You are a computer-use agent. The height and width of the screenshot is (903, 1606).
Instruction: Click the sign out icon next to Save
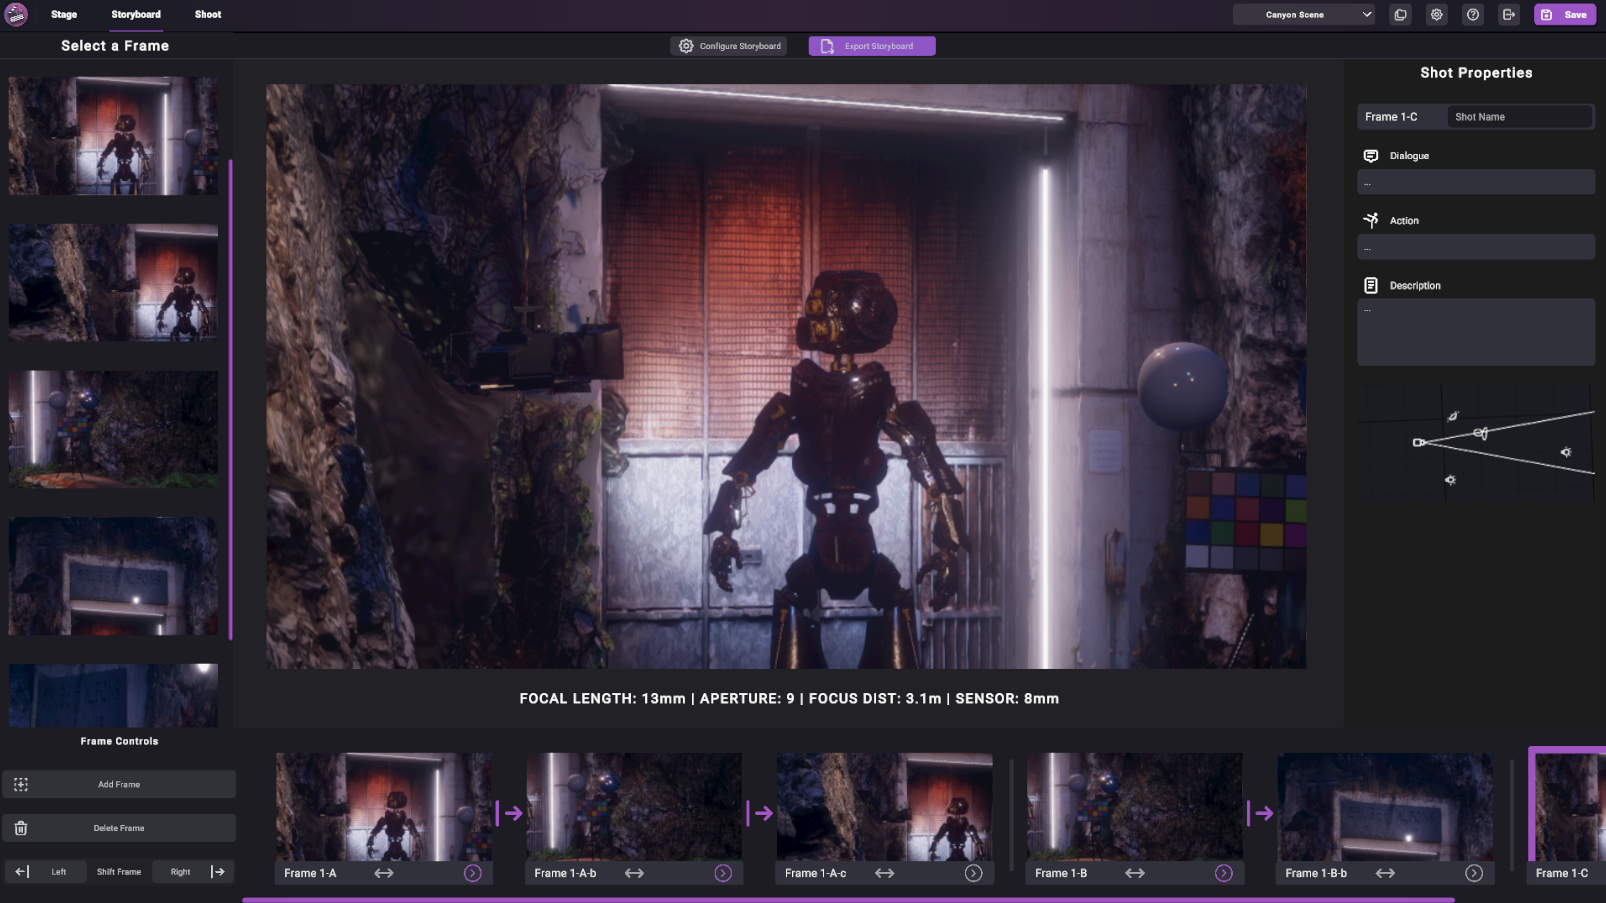click(1509, 14)
